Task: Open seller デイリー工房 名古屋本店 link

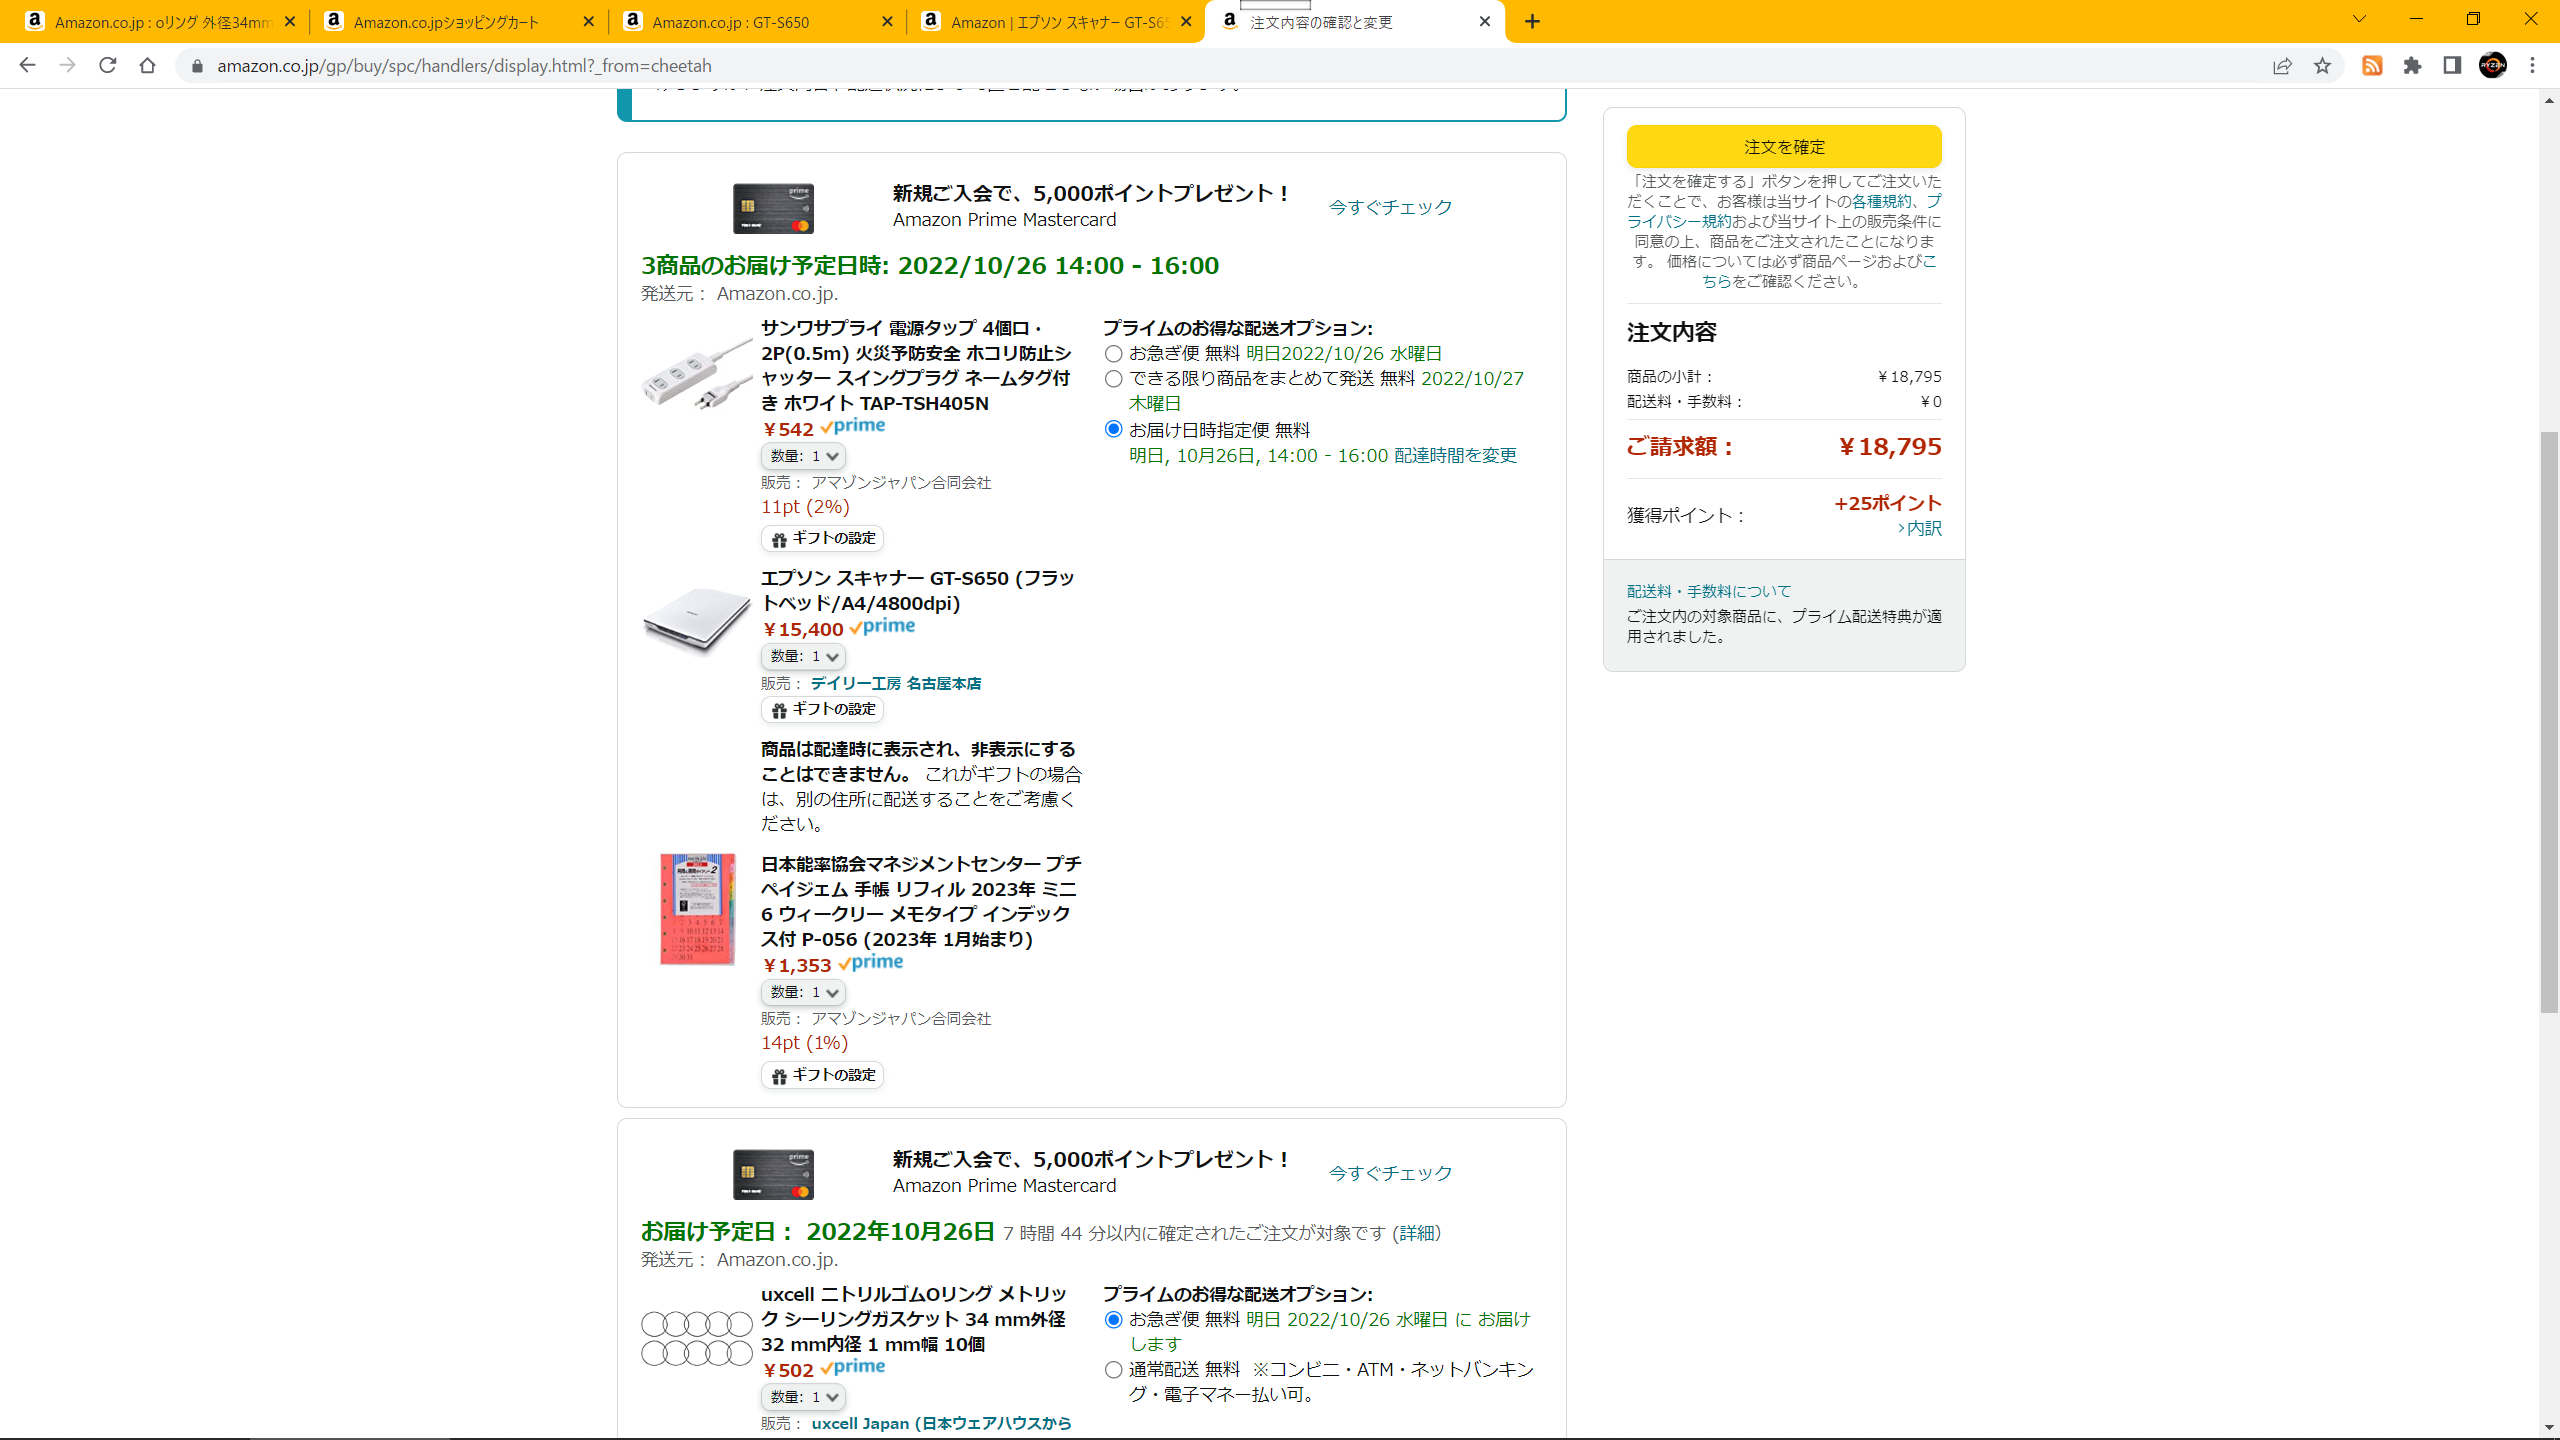Action: [896, 684]
